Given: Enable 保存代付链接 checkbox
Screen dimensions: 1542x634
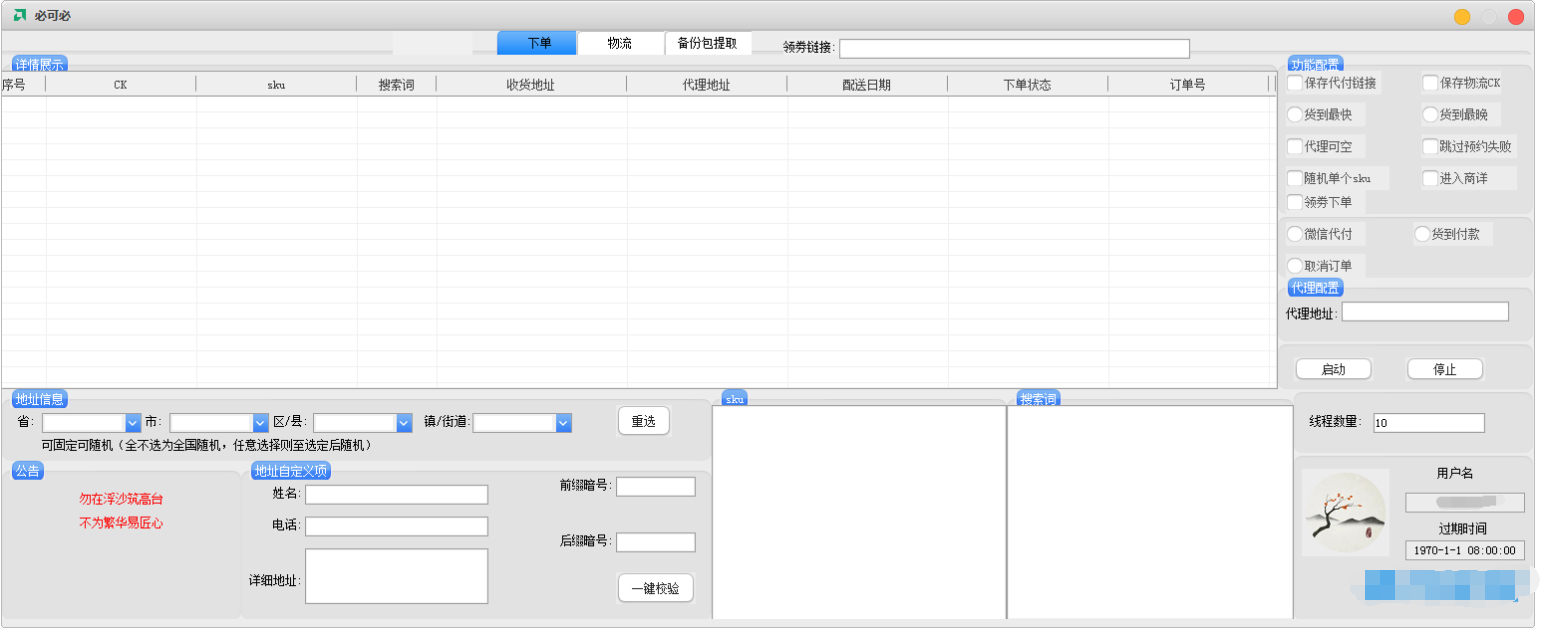Looking at the screenshot, I should point(1295,83).
